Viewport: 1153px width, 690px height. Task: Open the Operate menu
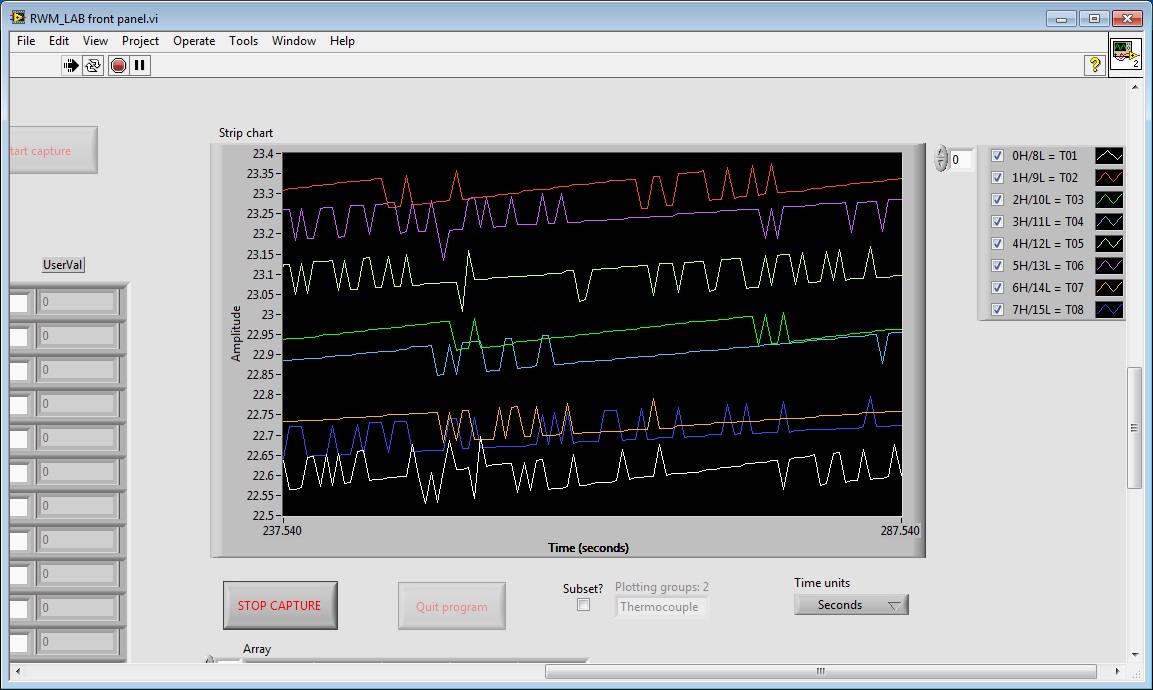[x=194, y=41]
